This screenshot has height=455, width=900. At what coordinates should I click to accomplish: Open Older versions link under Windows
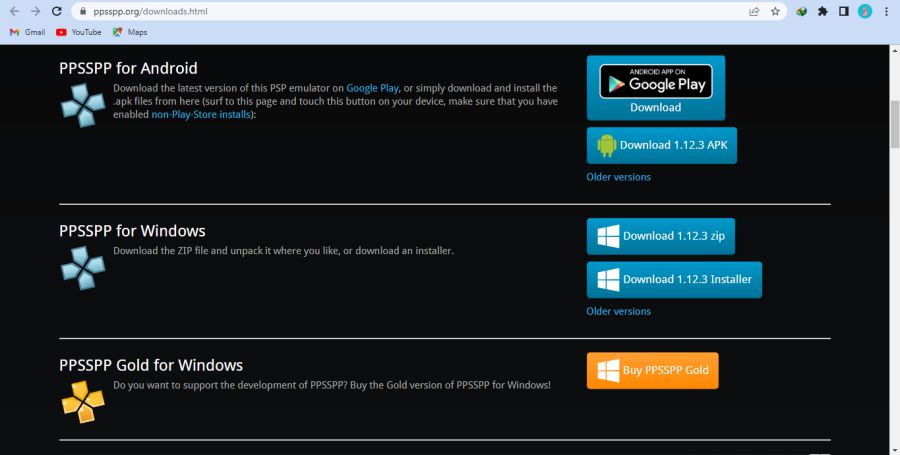point(618,311)
